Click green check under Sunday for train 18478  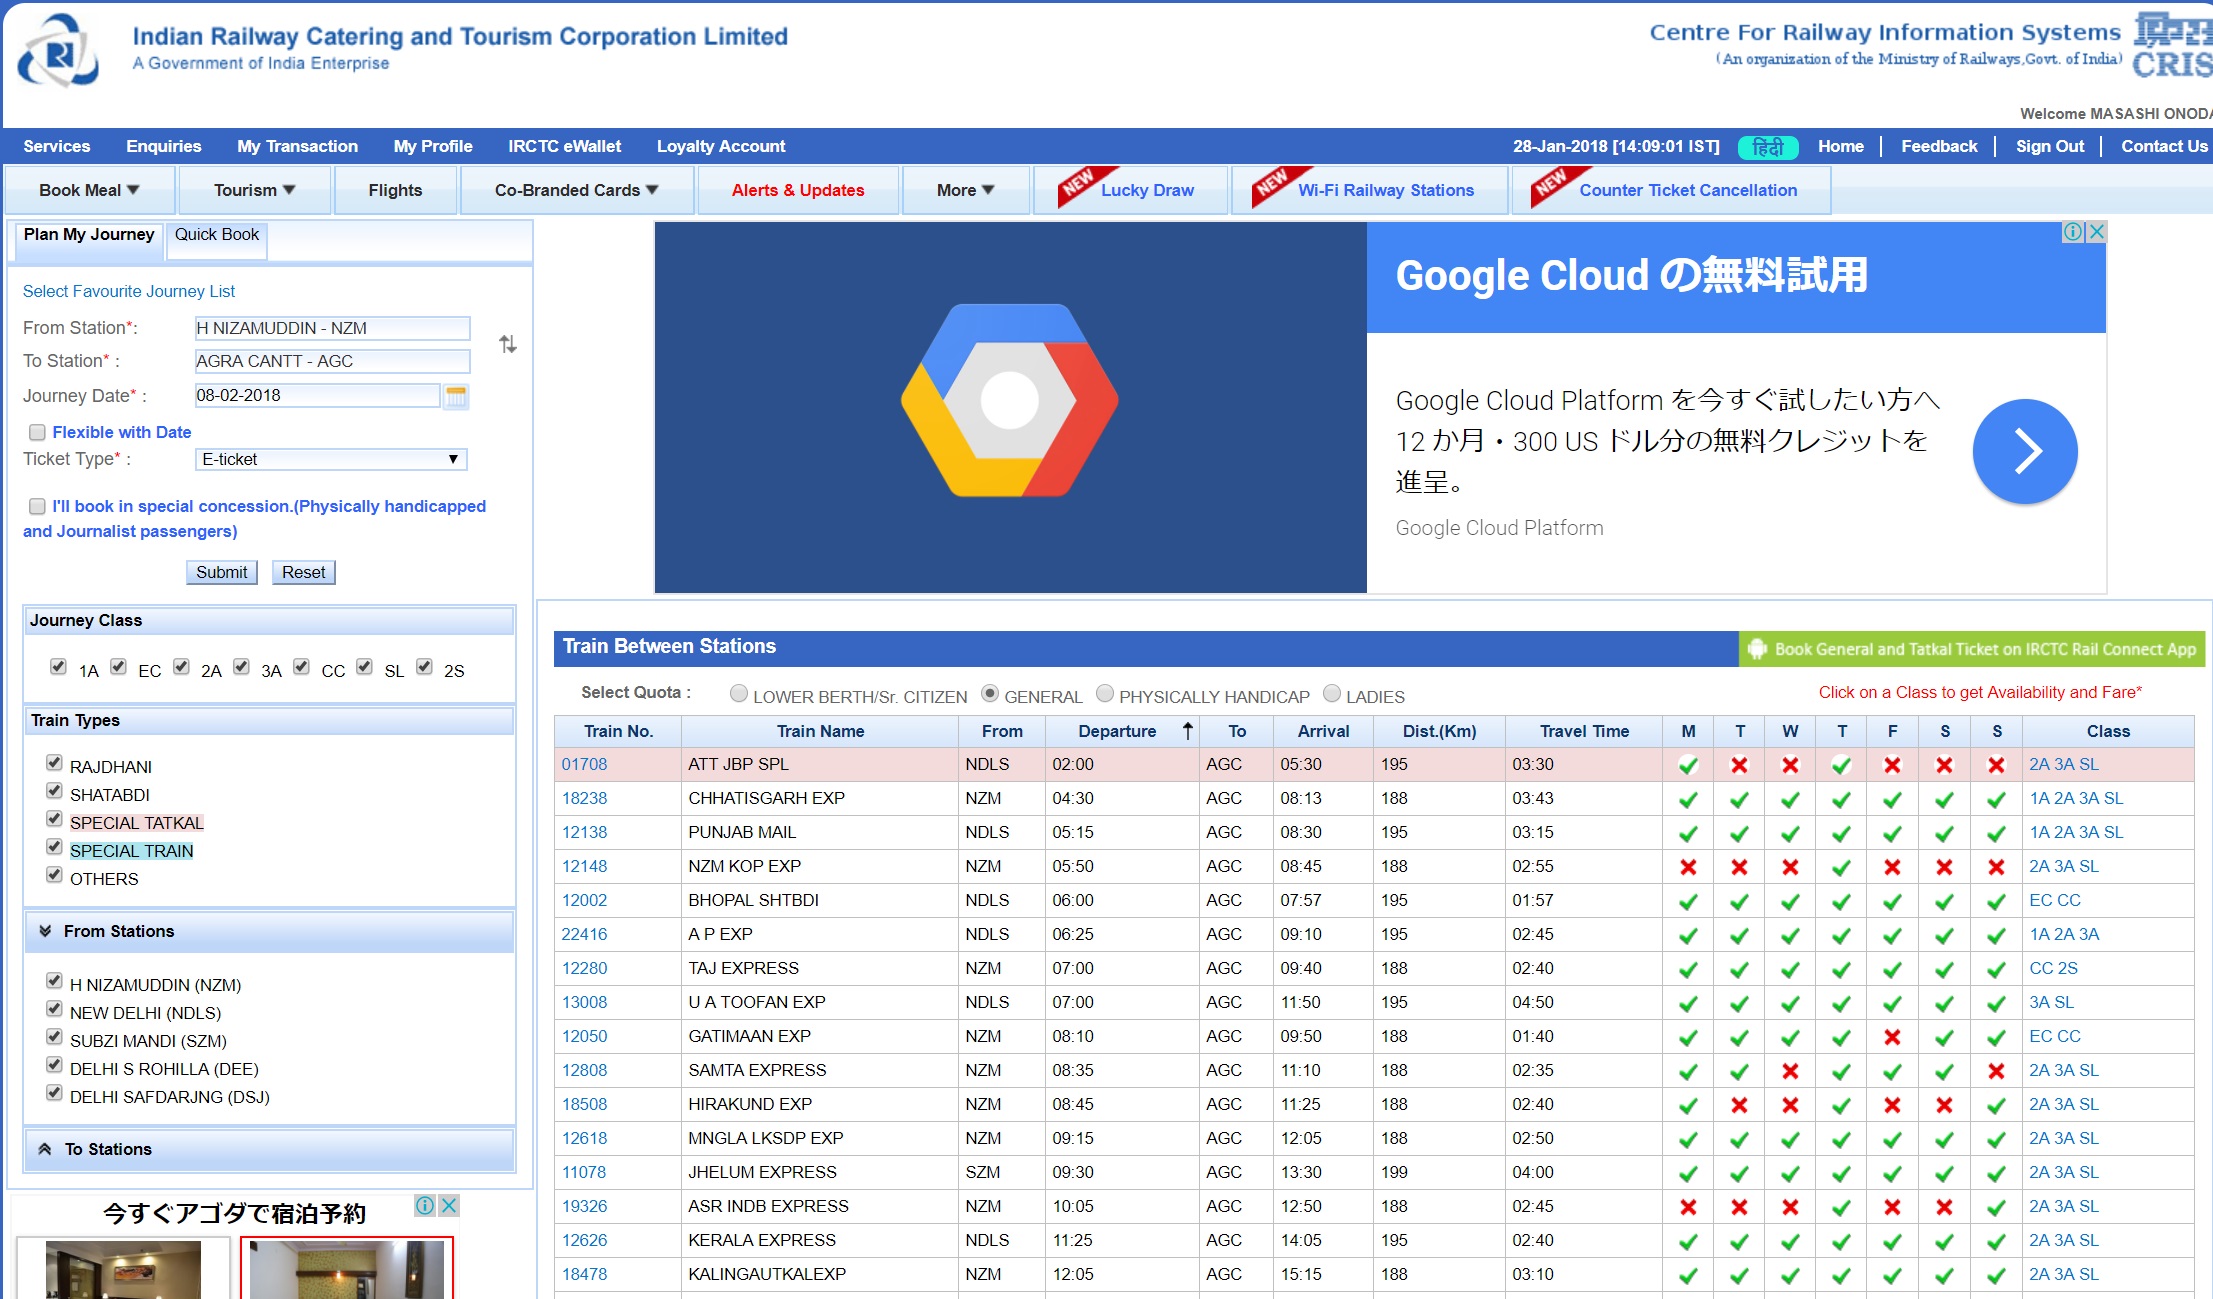click(1996, 1275)
